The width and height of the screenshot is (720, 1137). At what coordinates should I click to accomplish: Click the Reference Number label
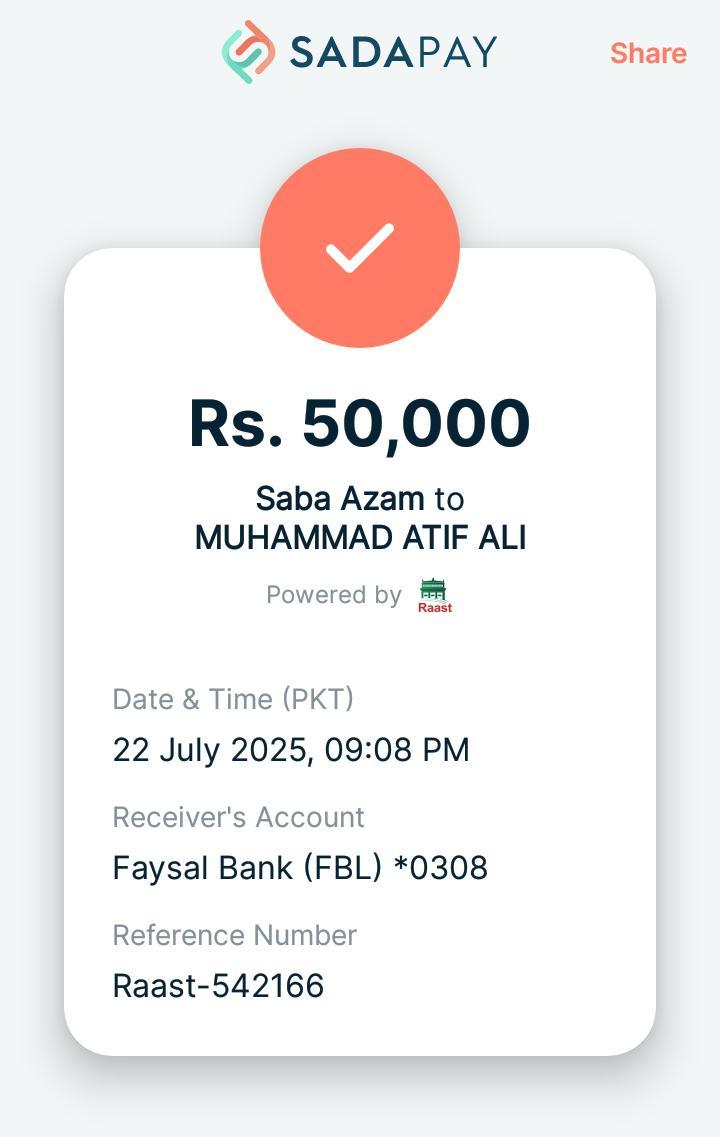click(234, 935)
